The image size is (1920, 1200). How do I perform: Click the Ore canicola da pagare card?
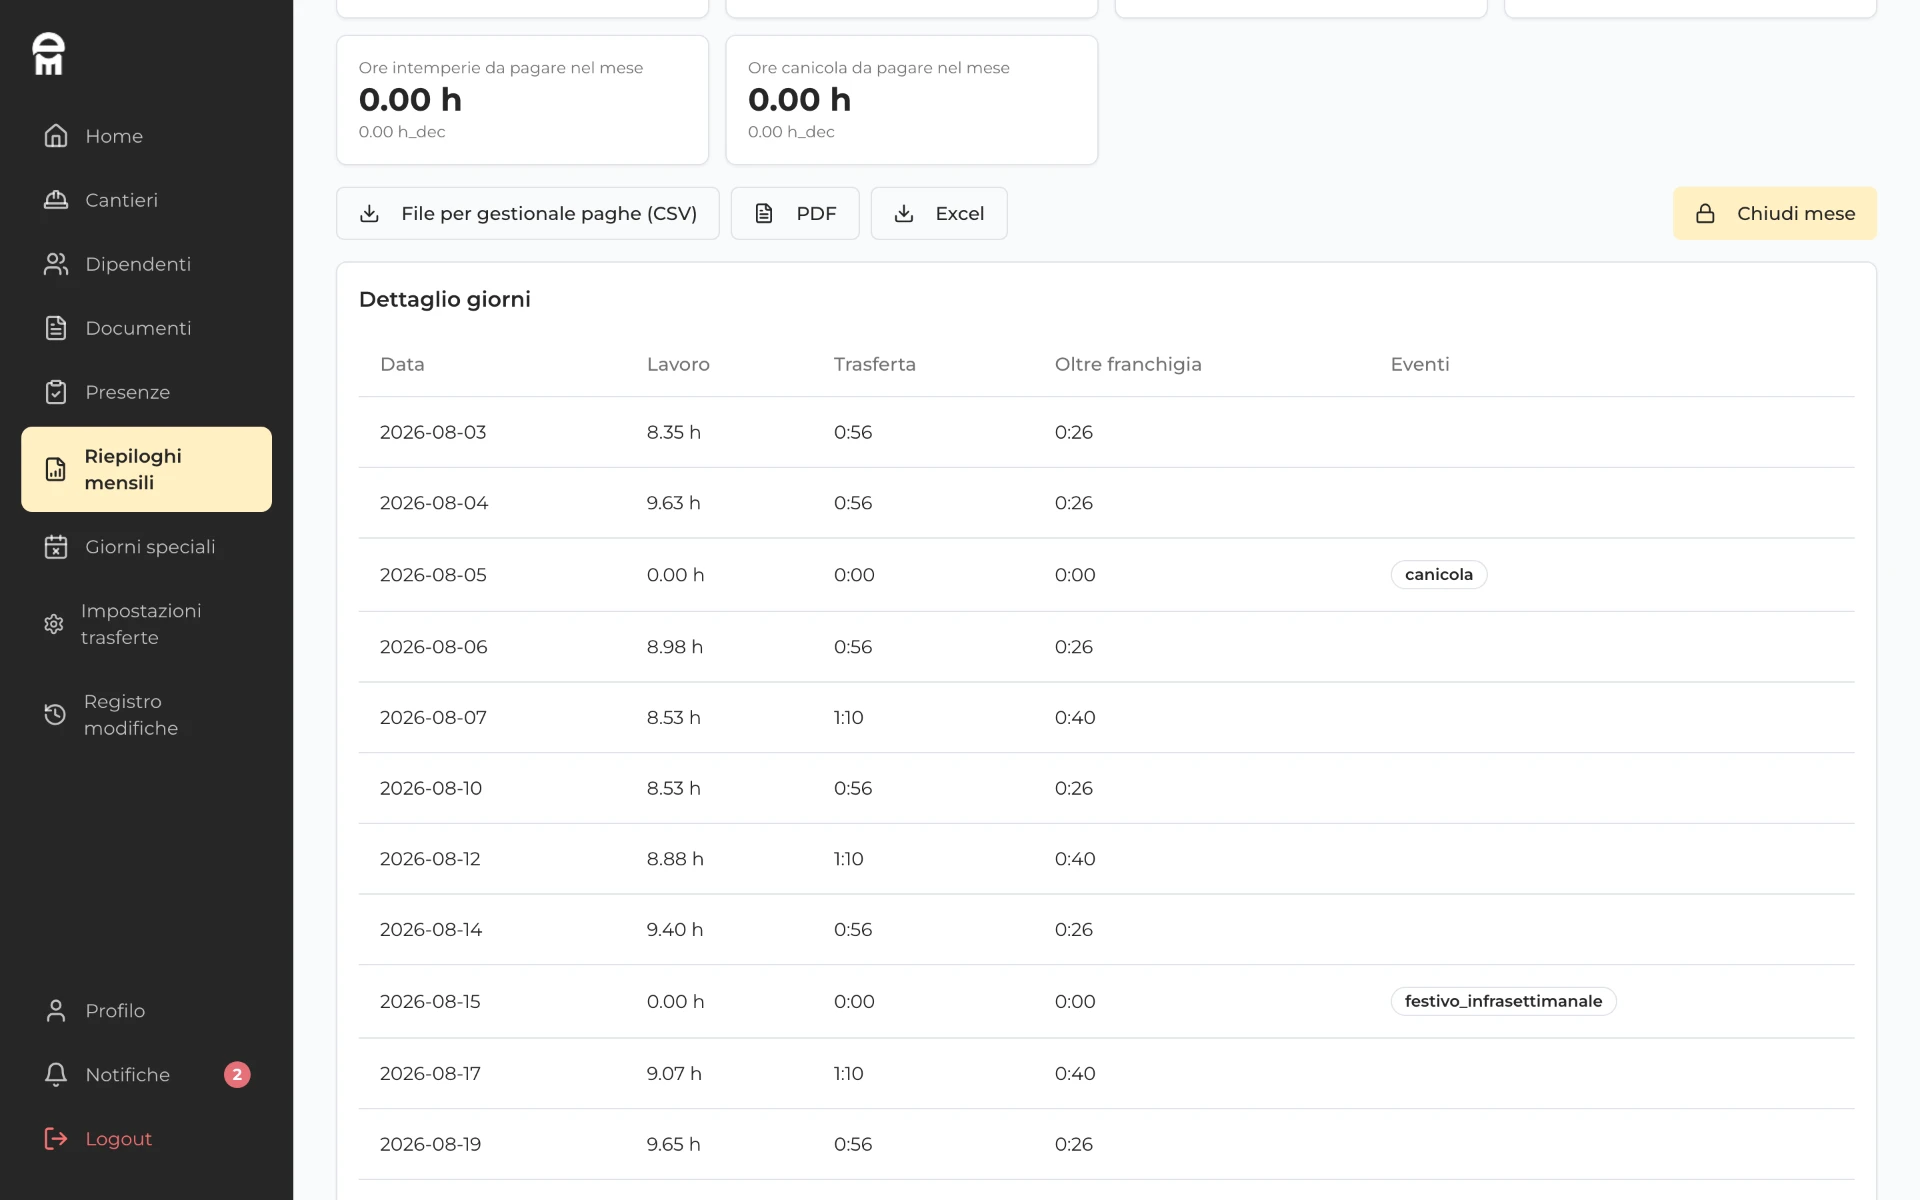tap(911, 100)
